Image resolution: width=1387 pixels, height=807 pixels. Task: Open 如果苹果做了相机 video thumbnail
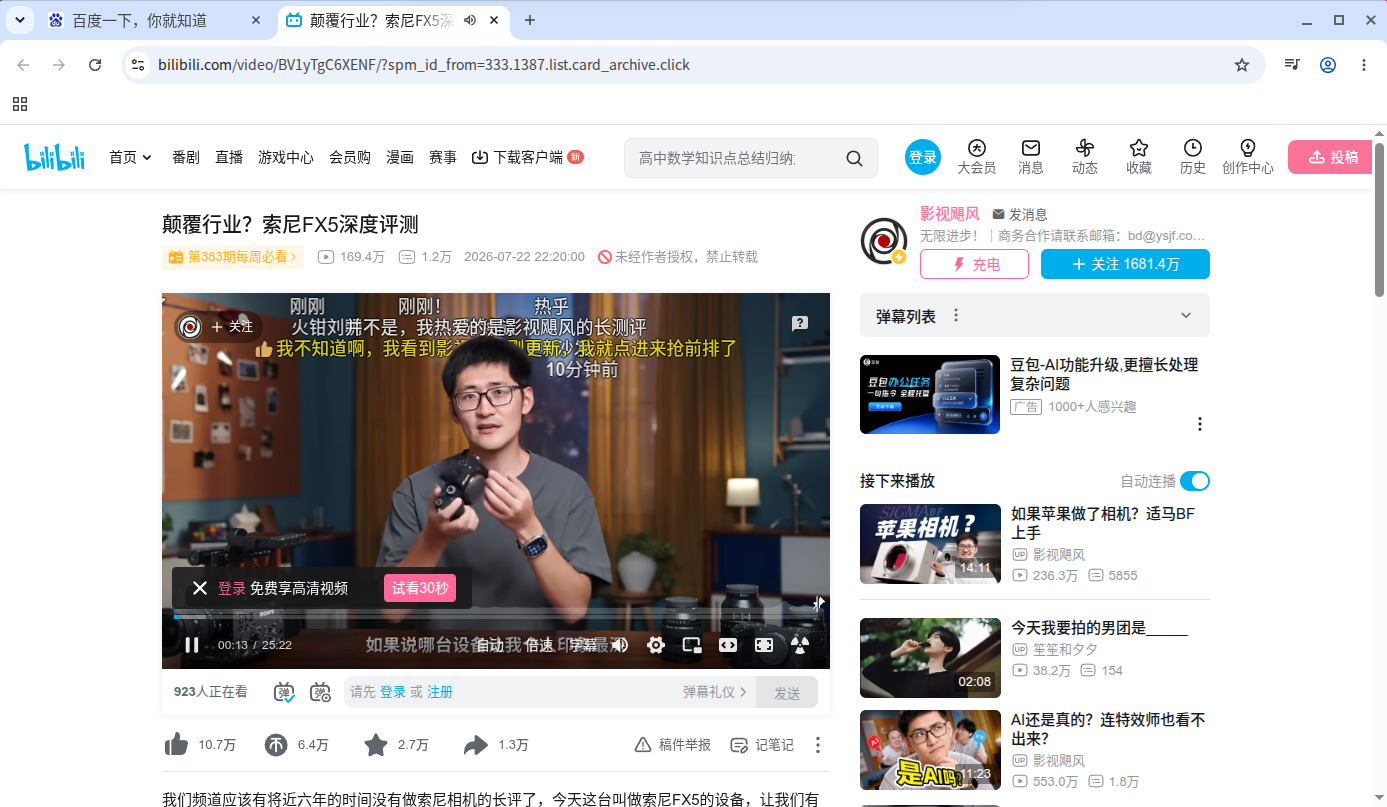pos(930,544)
